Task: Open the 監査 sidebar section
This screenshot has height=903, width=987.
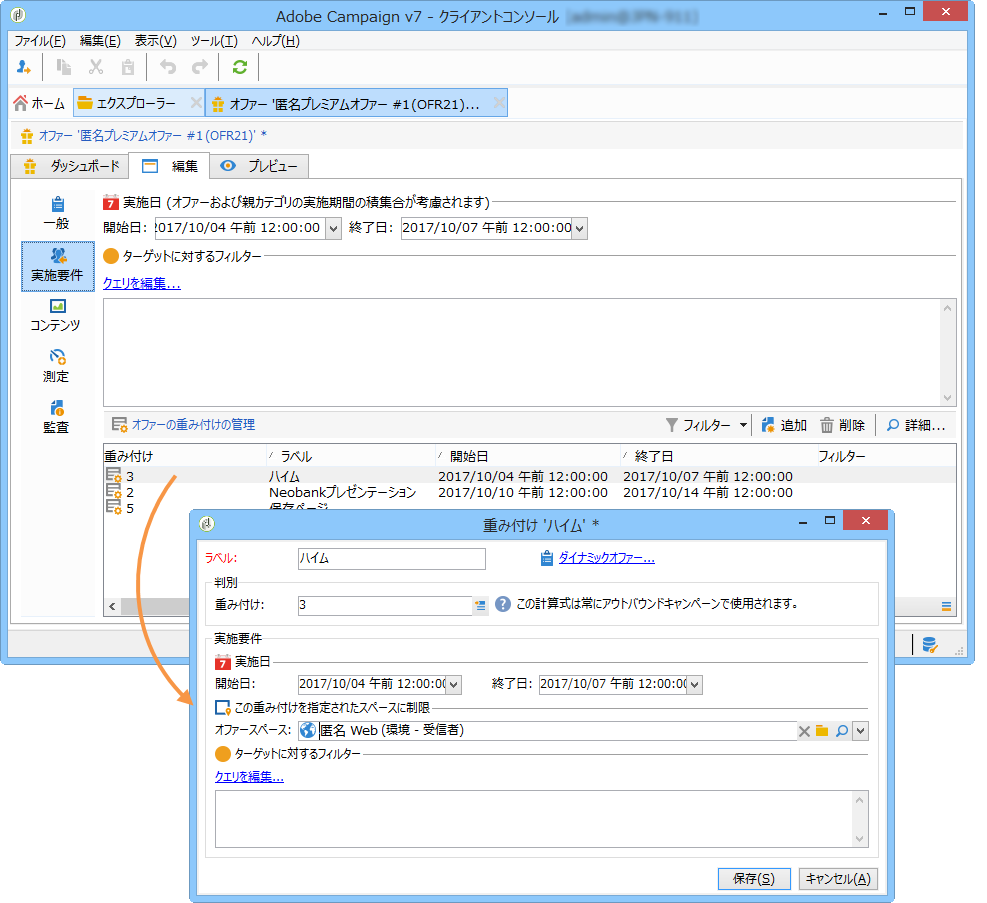Action: click(56, 417)
